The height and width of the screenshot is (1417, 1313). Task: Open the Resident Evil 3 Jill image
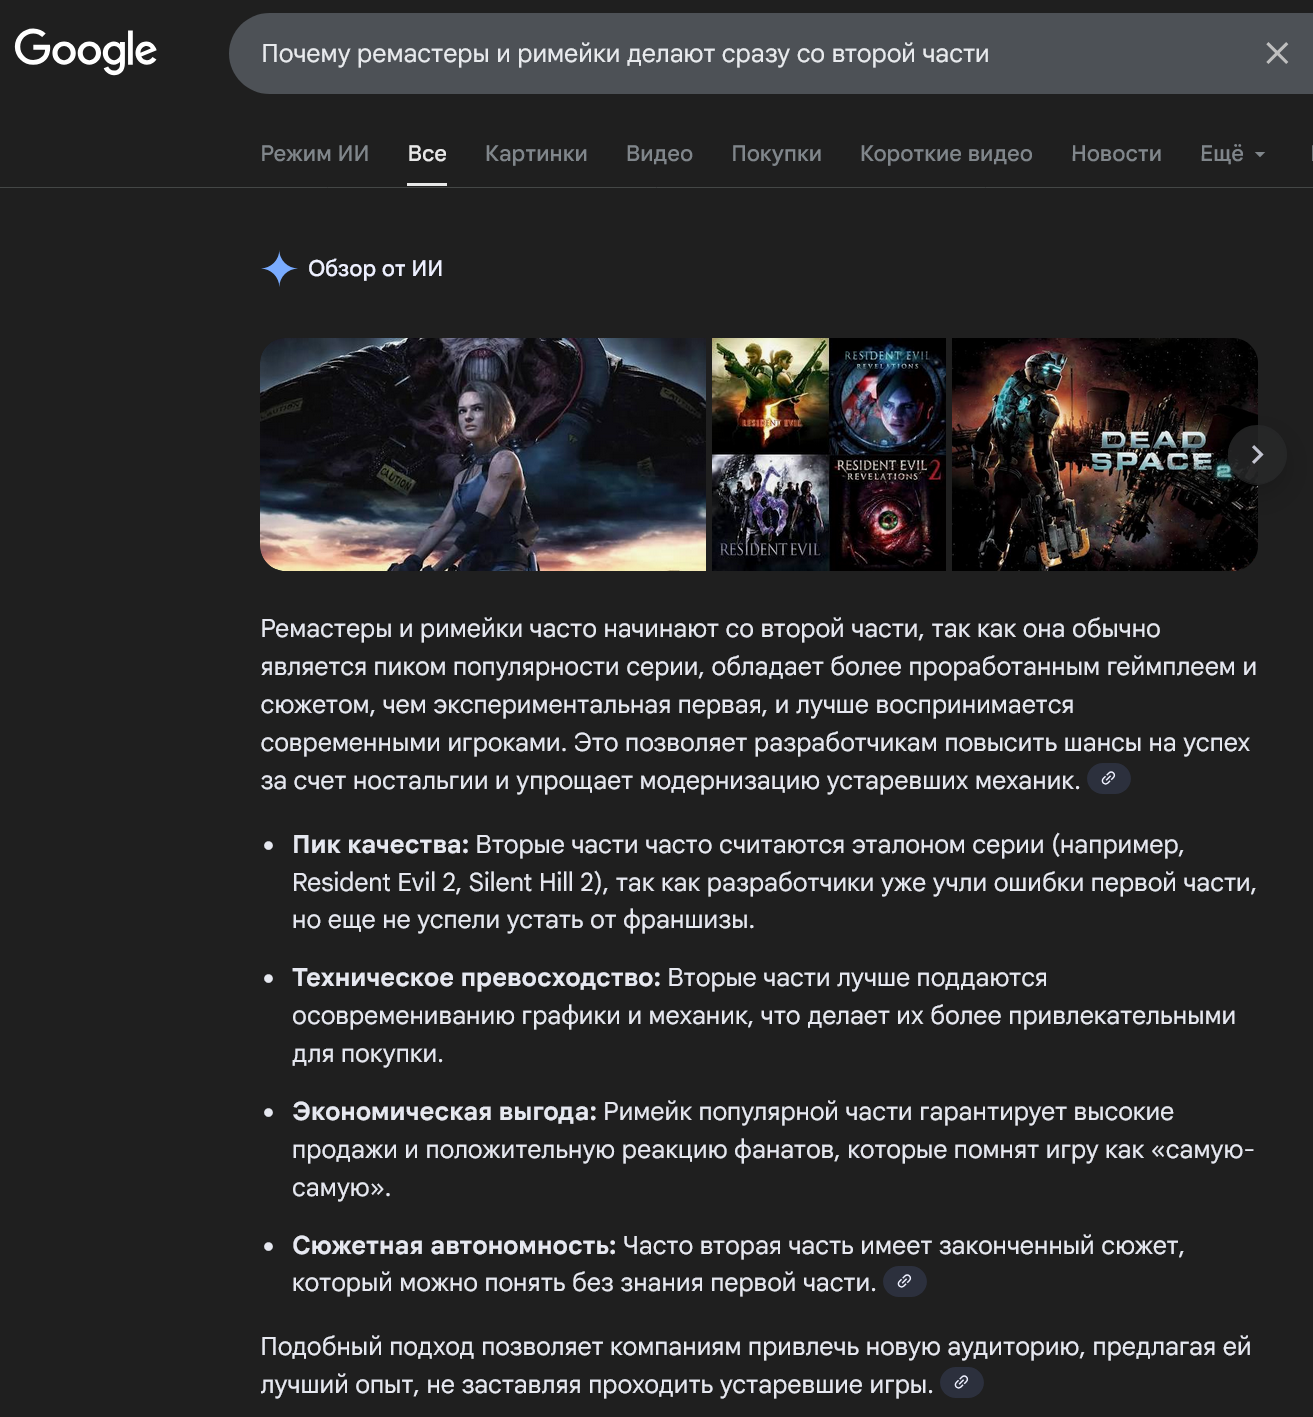[x=483, y=454]
